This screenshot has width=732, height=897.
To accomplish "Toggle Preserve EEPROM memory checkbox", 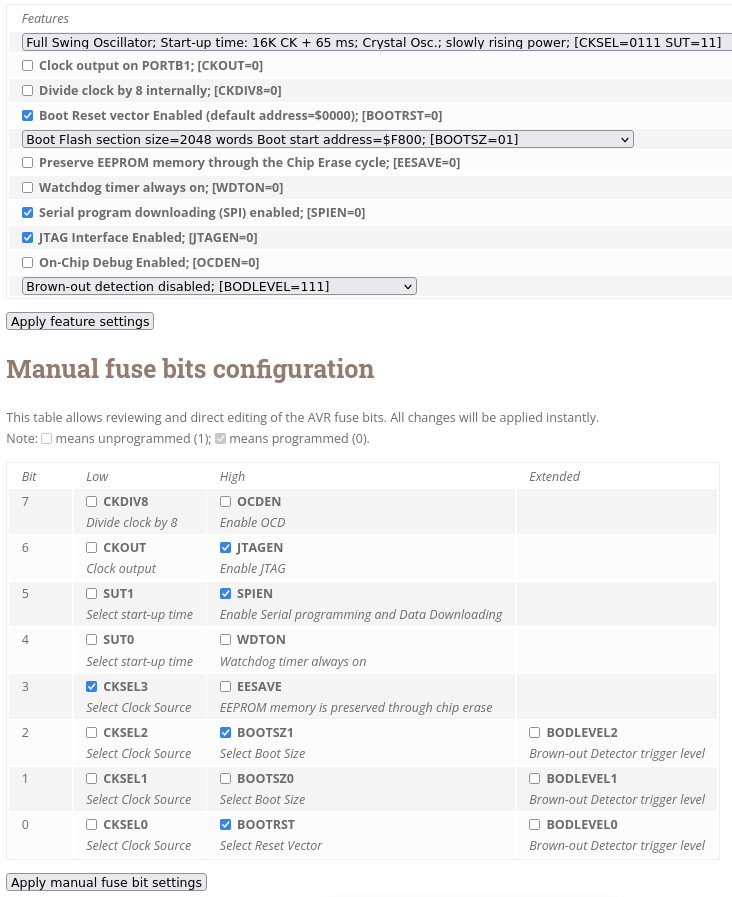I will [27, 163].
